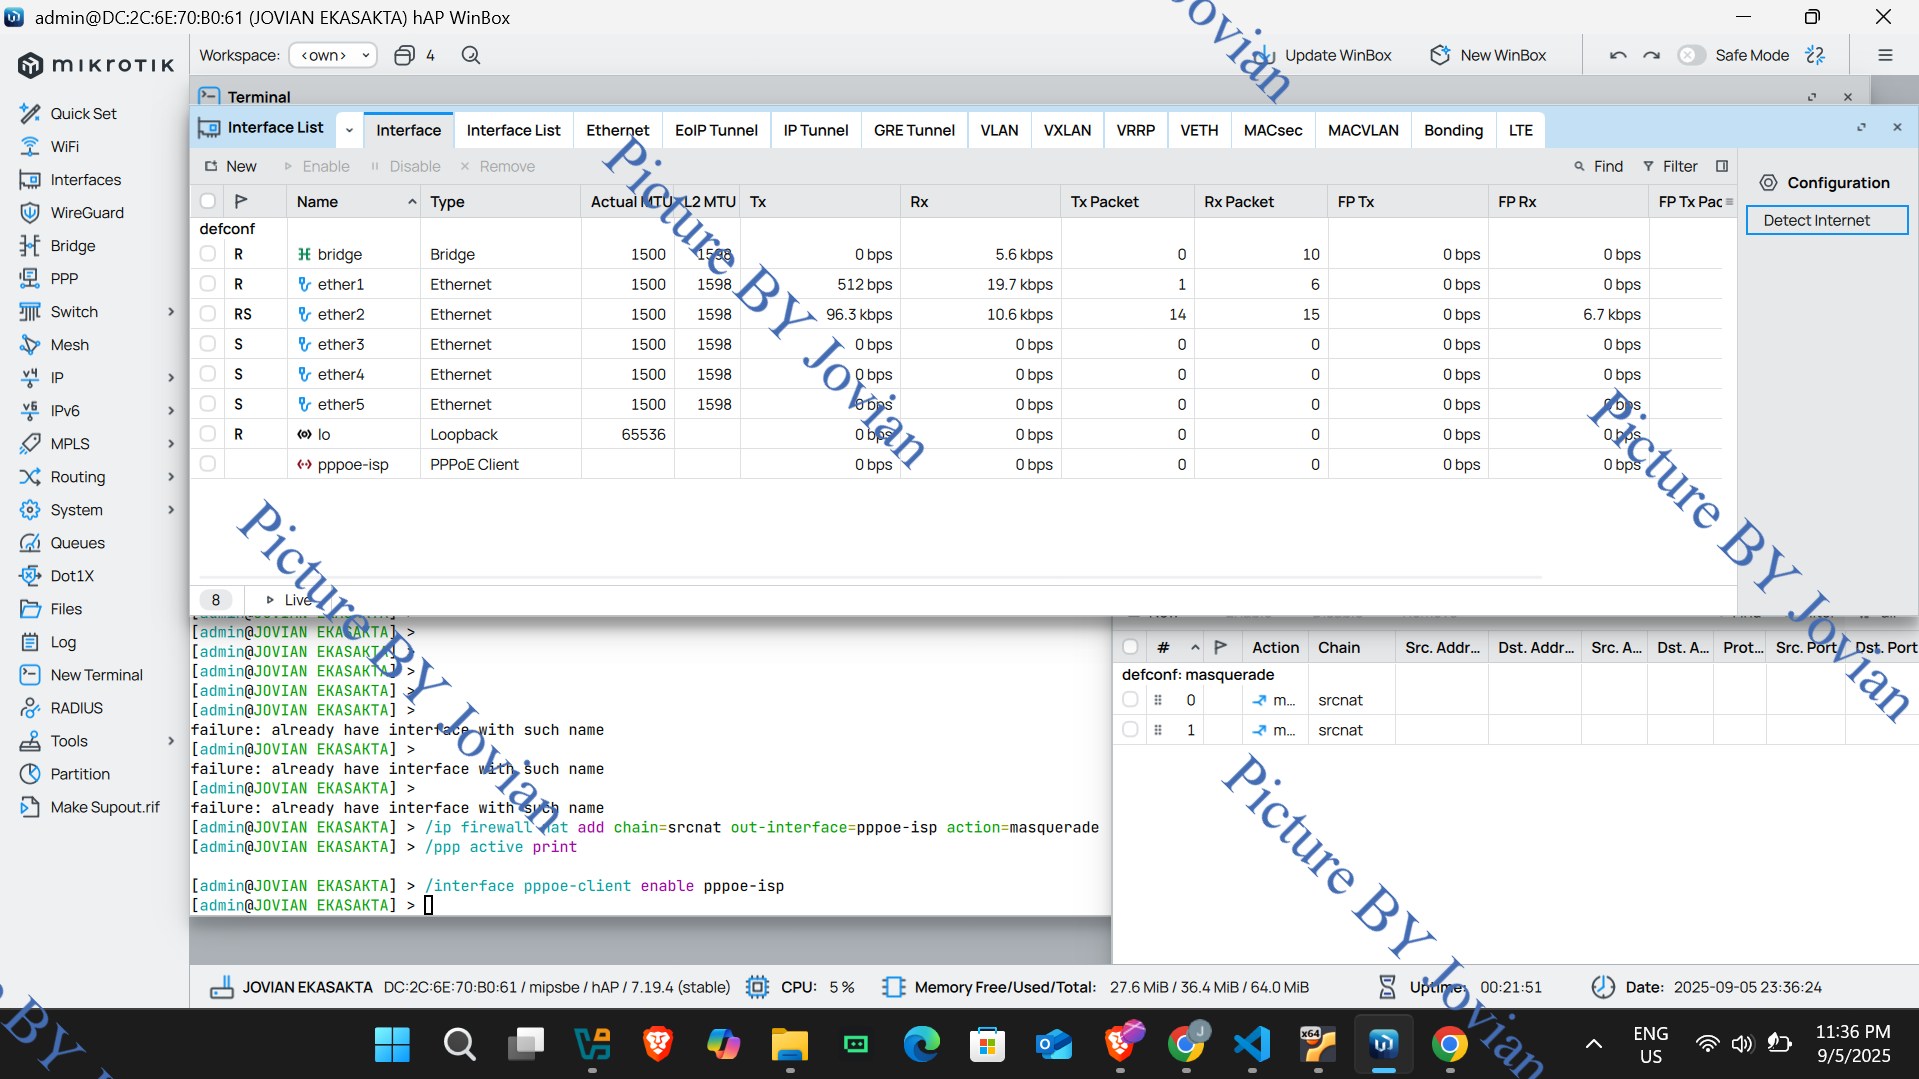Viewport: 1919px width, 1079px height.
Task: Open WireGuard in sidebar
Action: [x=87, y=212]
